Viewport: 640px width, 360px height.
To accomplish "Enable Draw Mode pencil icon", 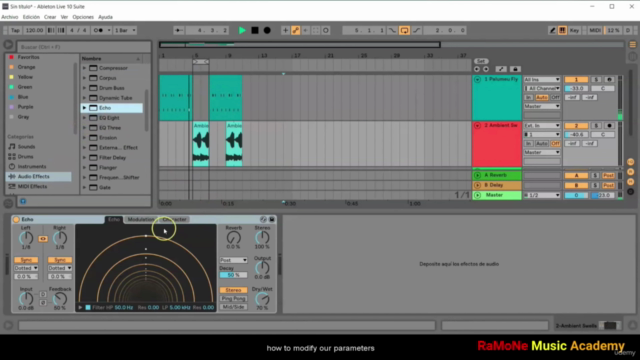I will click(x=552, y=30).
